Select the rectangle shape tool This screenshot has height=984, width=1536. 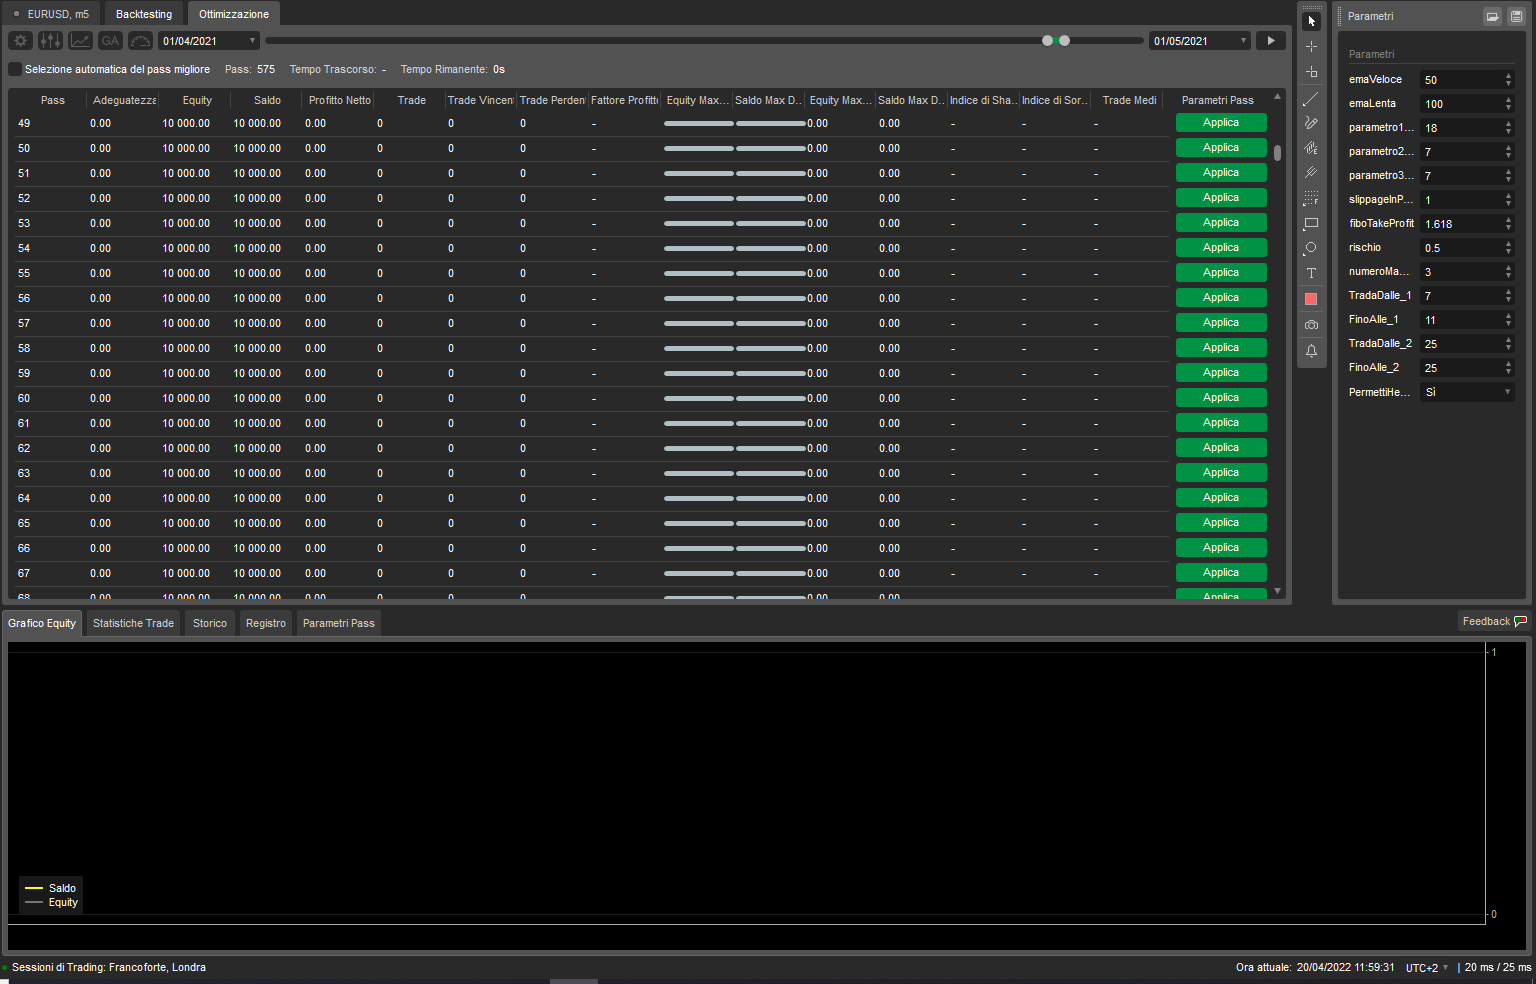pos(1311,223)
